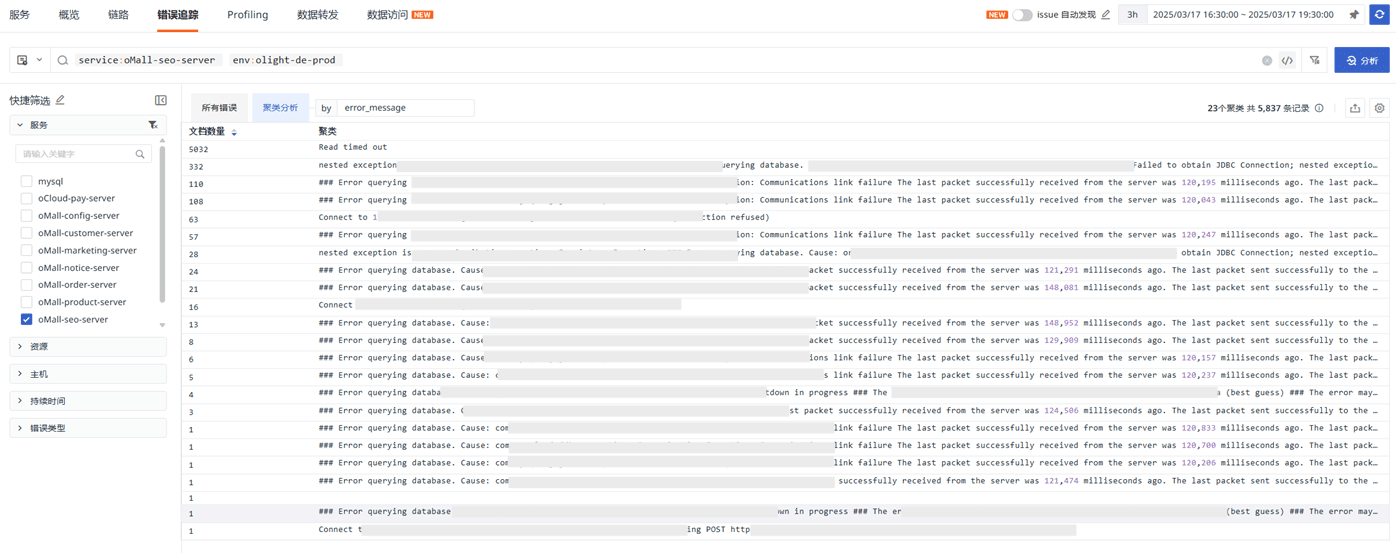Go to the Profiling top menu

click(x=247, y=15)
